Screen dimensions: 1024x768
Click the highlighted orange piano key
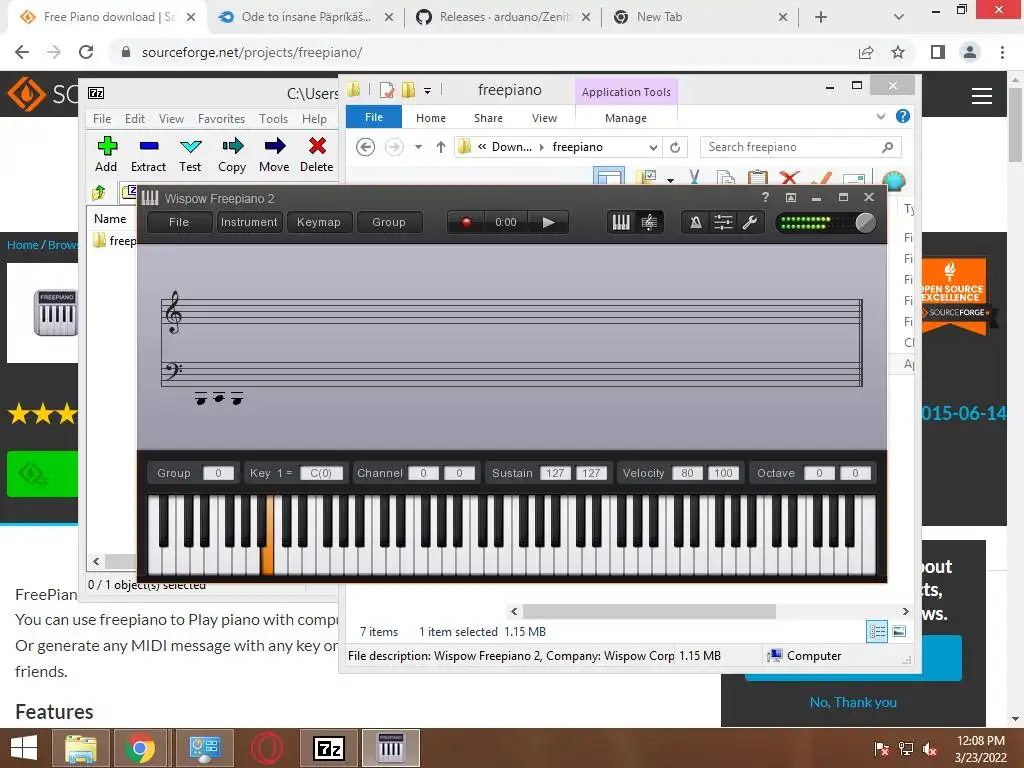267,560
